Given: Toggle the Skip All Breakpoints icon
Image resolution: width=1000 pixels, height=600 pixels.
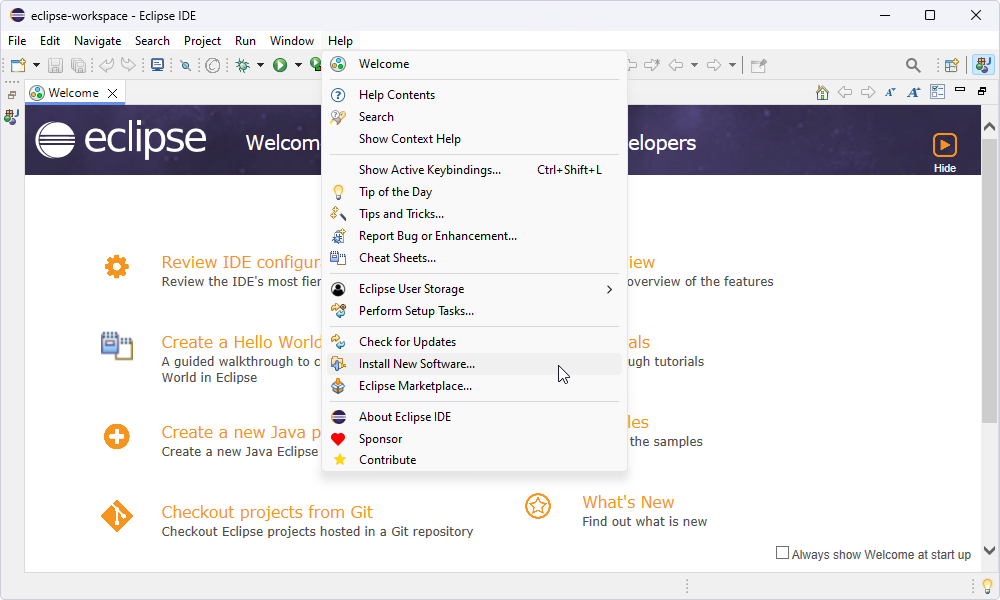Looking at the screenshot, I should 186,65.
